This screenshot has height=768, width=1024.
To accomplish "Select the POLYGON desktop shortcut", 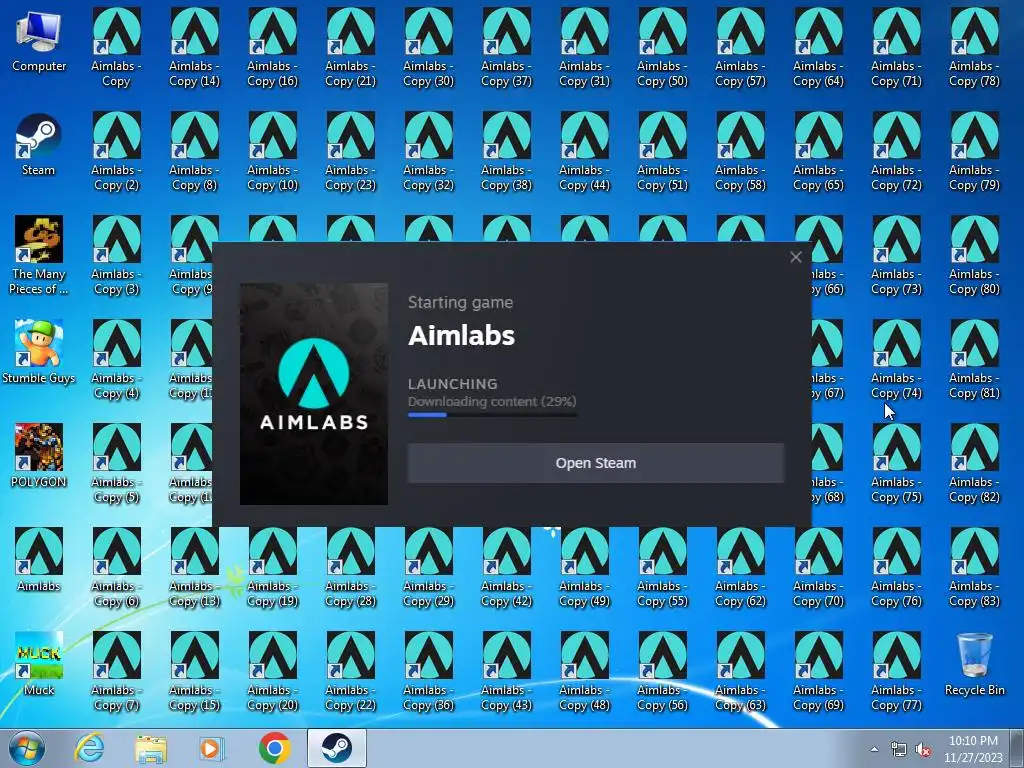I will pyautogui.click(x=39, y=456).
